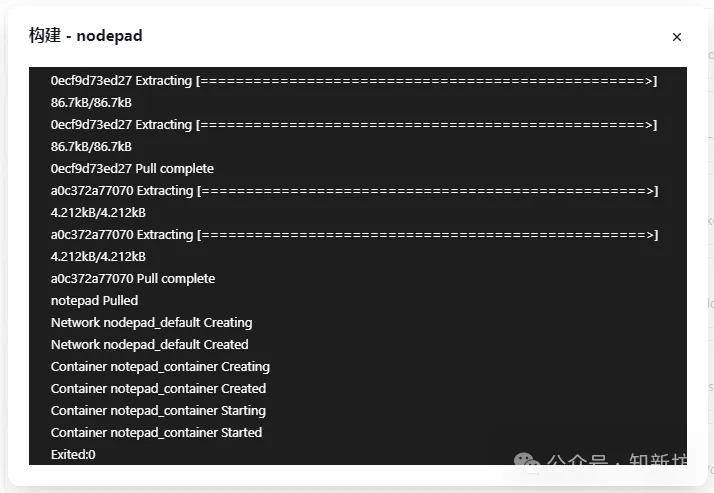Click the a0c372a77070 Pull complete log line
This screenshot has width=714, height=493.
point(133,279)
